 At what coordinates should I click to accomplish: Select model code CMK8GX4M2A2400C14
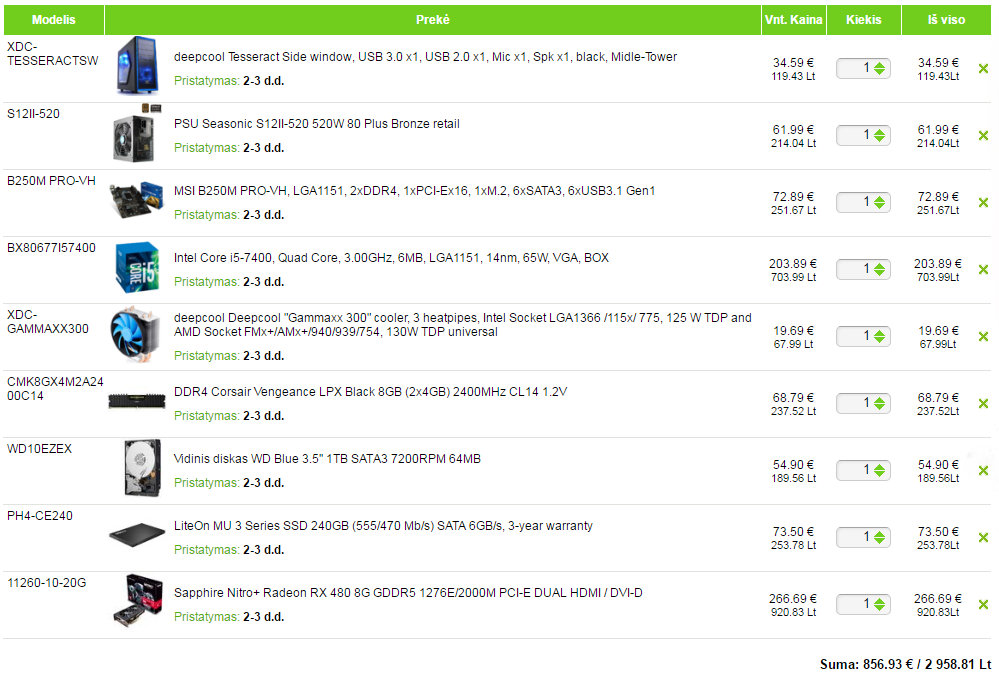coord(55,389)
